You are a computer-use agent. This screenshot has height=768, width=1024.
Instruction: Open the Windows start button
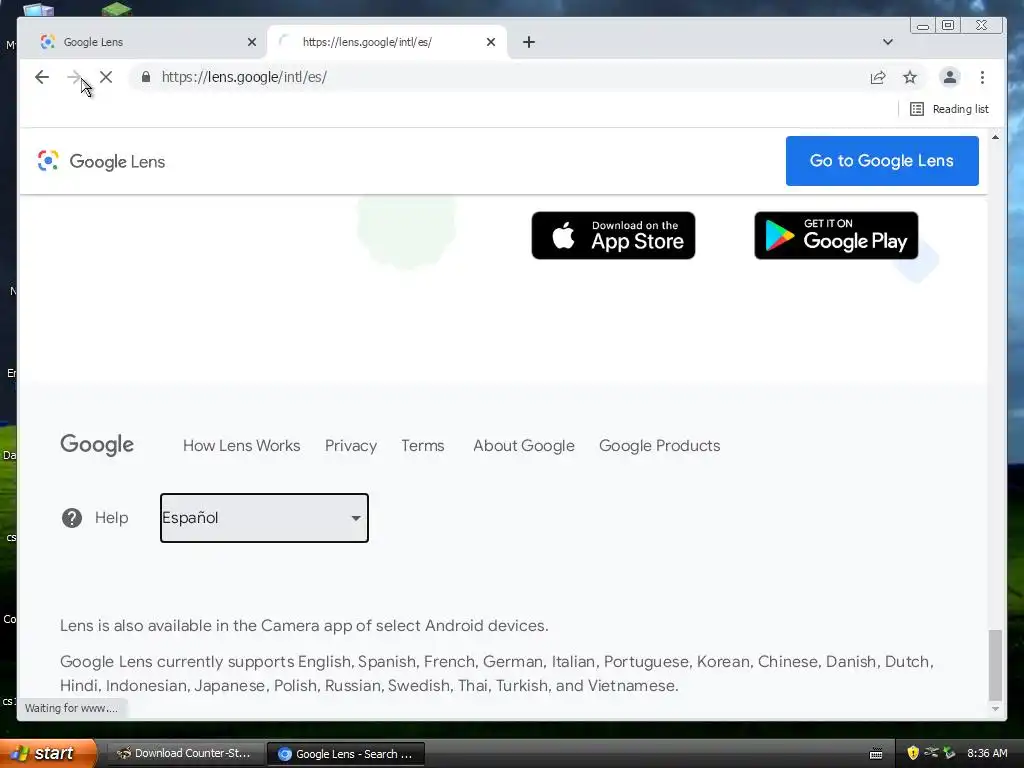tap(48, 753)
